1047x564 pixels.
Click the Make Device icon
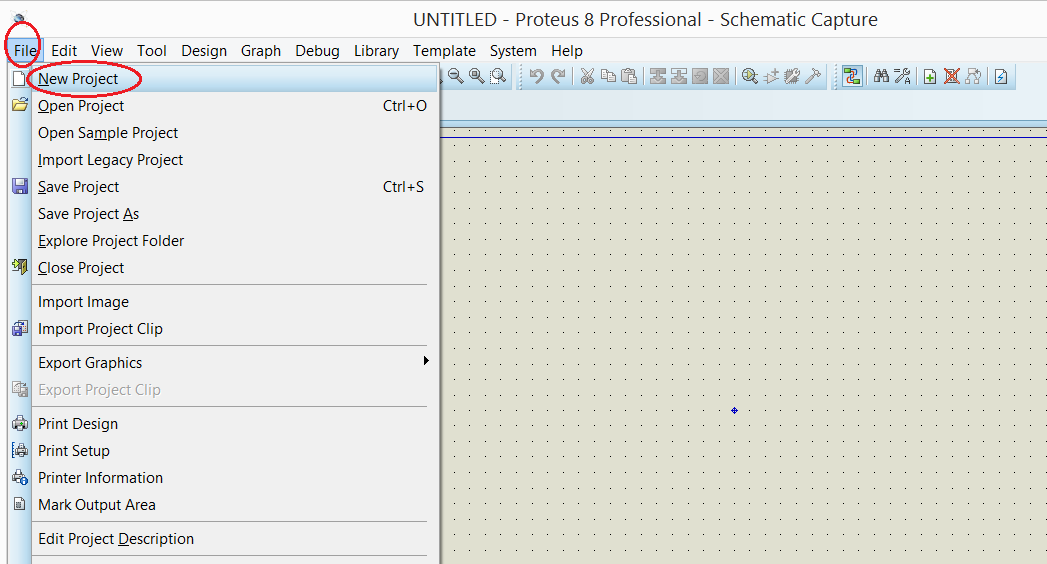click(771, 76)
